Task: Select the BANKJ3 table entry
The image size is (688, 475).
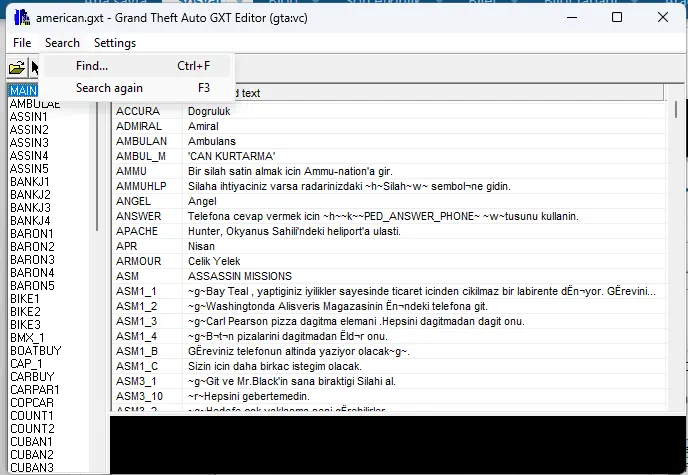Action: pos(30,208)
